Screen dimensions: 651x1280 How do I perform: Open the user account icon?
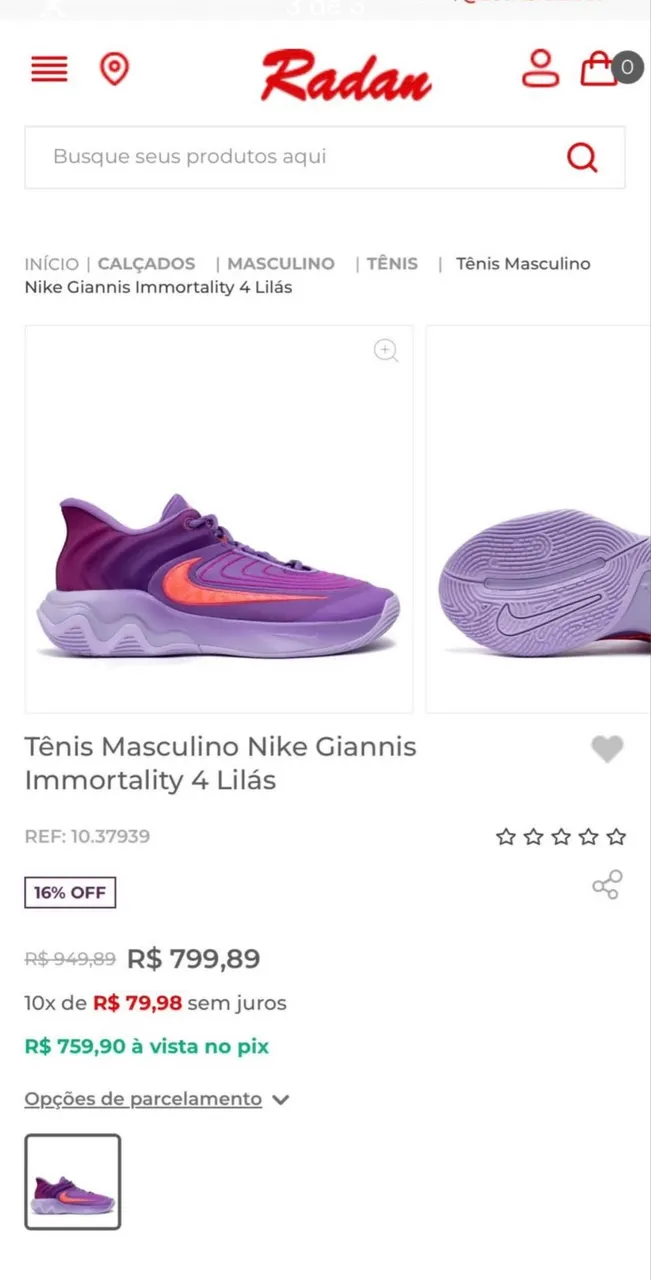(x=540, y=68)
